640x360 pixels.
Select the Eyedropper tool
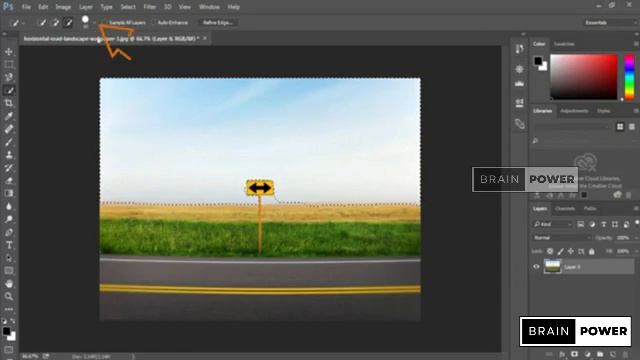pyautogui.click(x=9, y=116)
